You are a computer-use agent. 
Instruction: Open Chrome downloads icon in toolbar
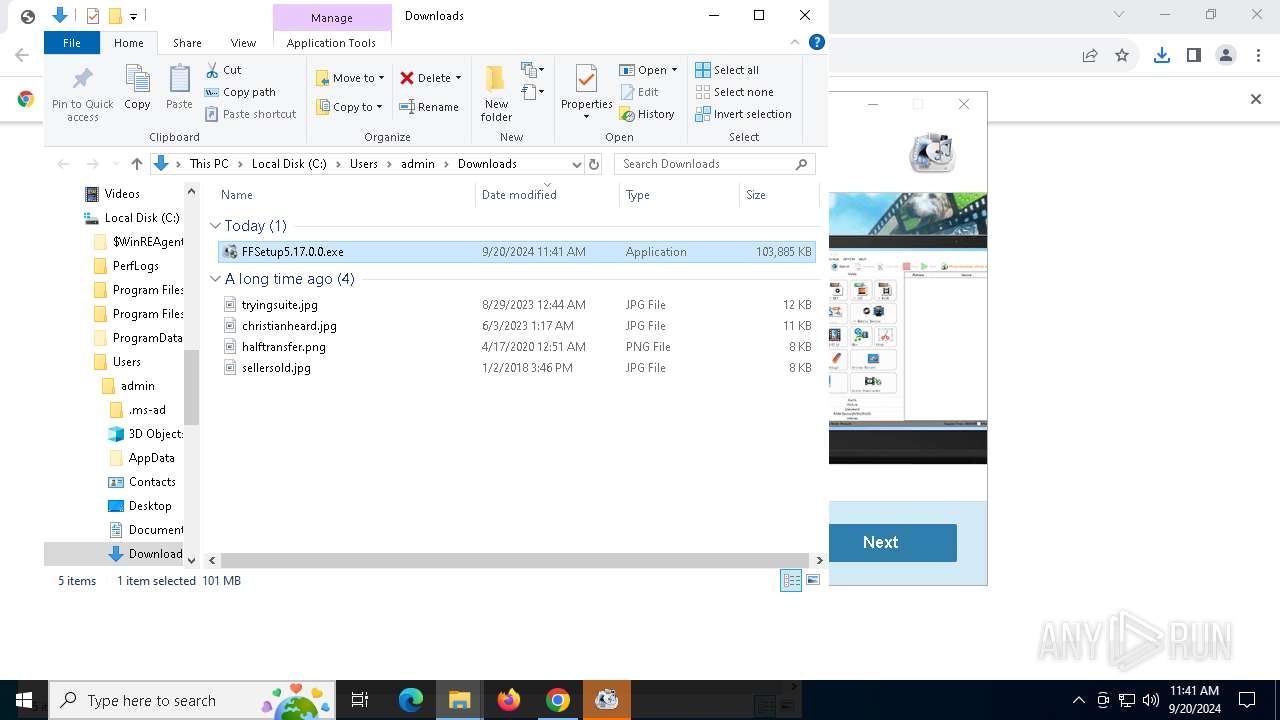[x=1161, y=55]
